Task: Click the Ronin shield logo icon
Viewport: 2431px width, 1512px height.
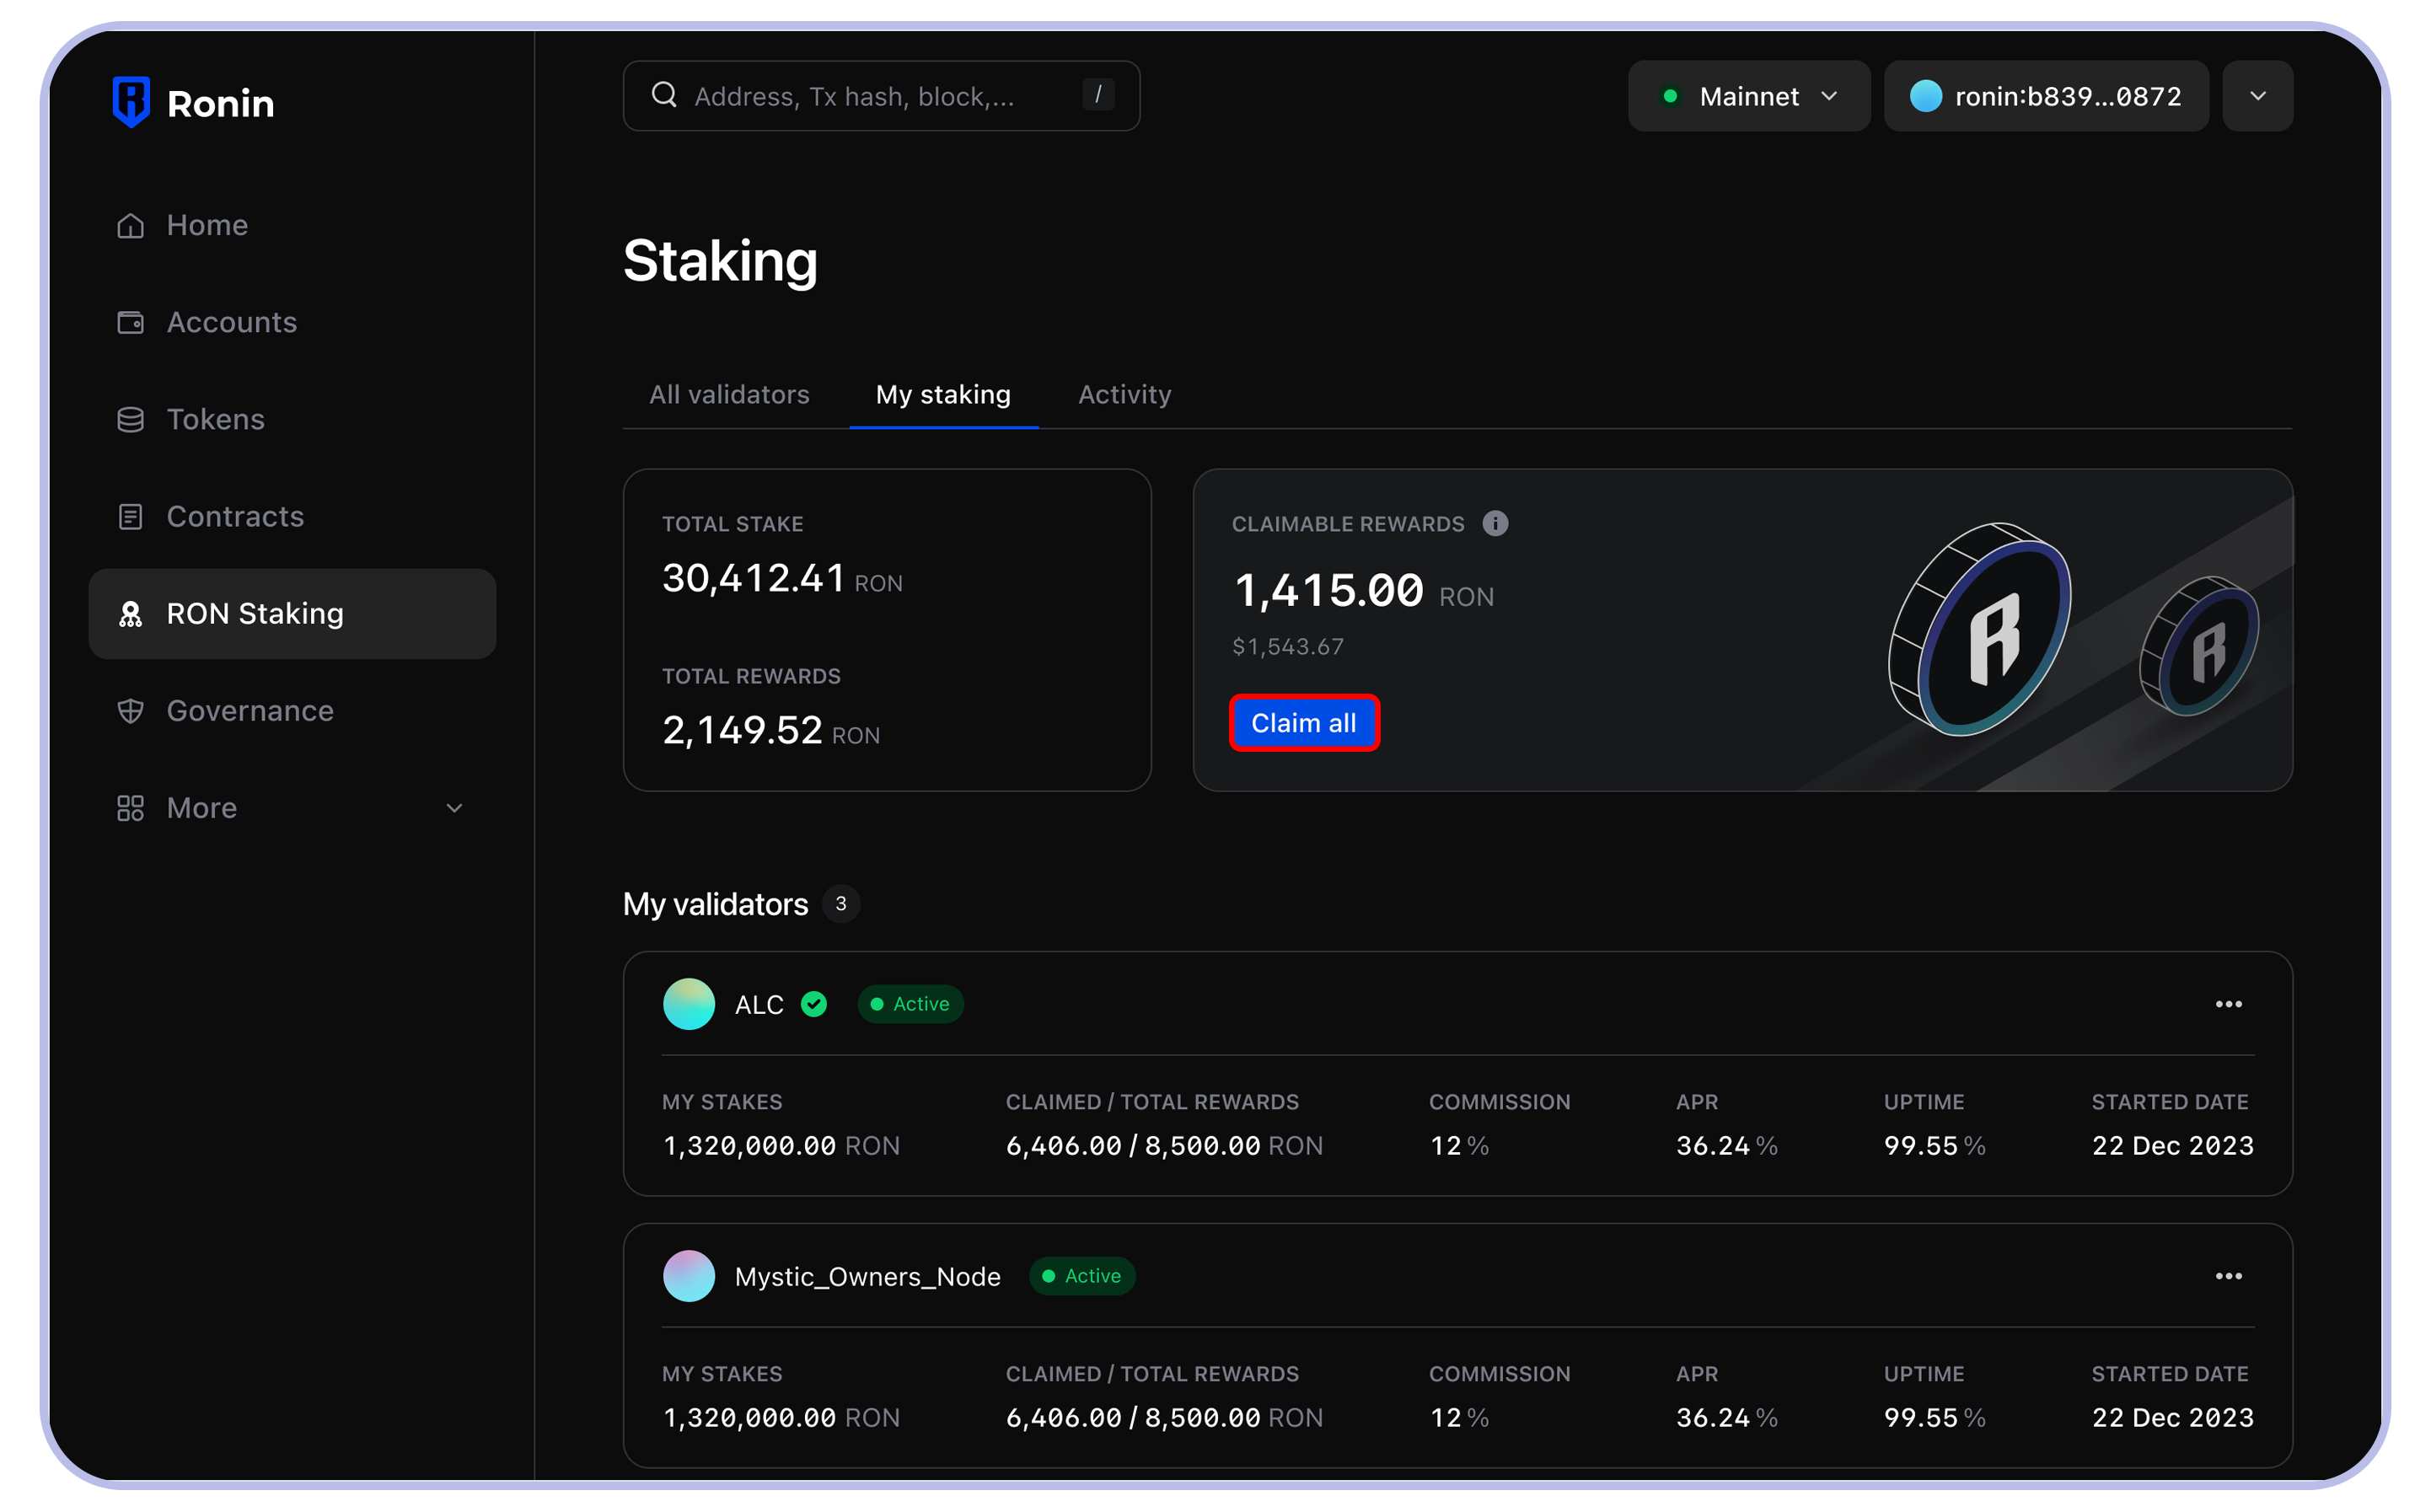Action: point(131,102)
